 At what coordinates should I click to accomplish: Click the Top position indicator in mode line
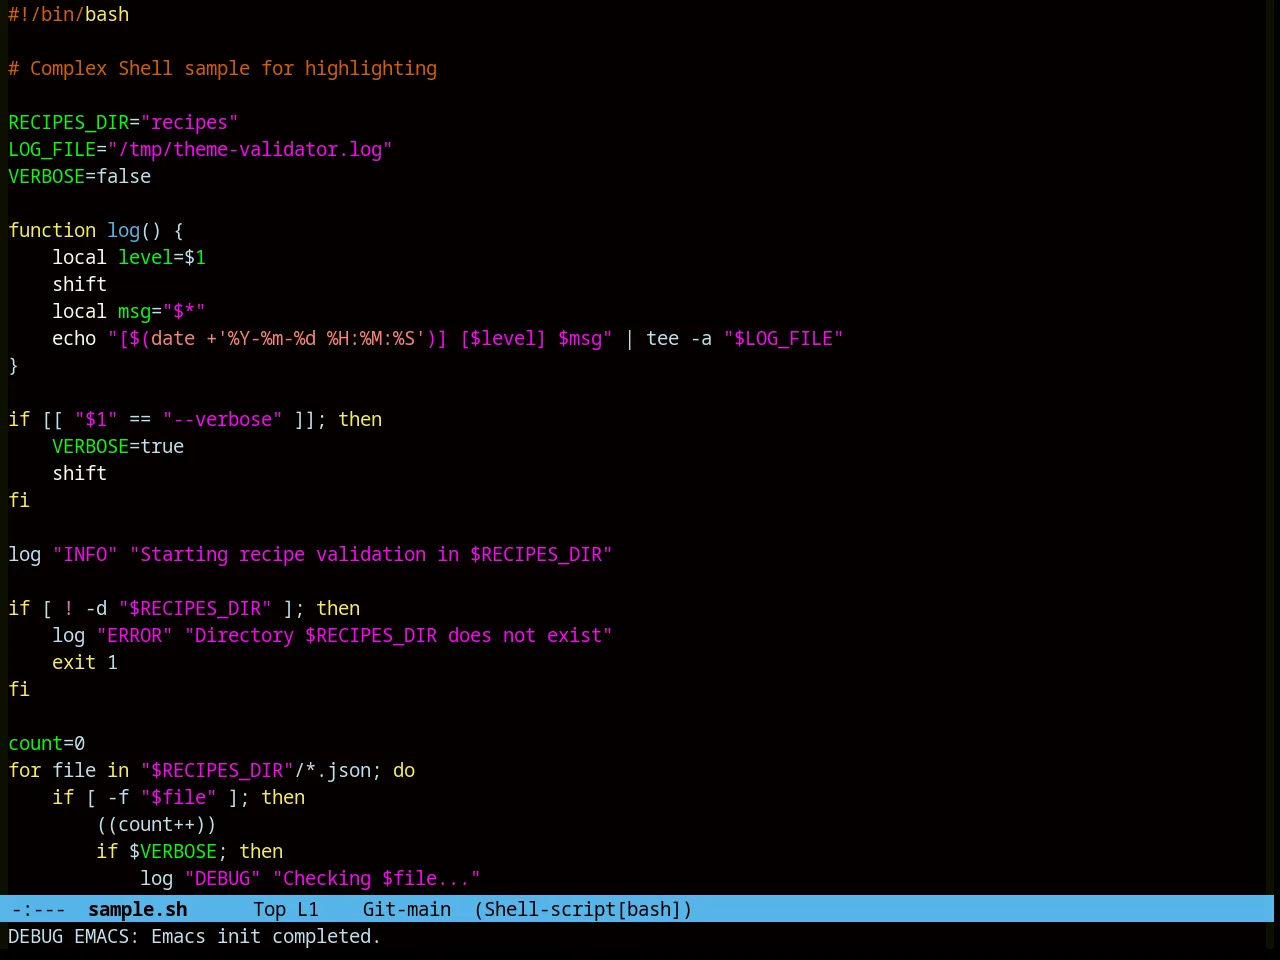[269, 909]
